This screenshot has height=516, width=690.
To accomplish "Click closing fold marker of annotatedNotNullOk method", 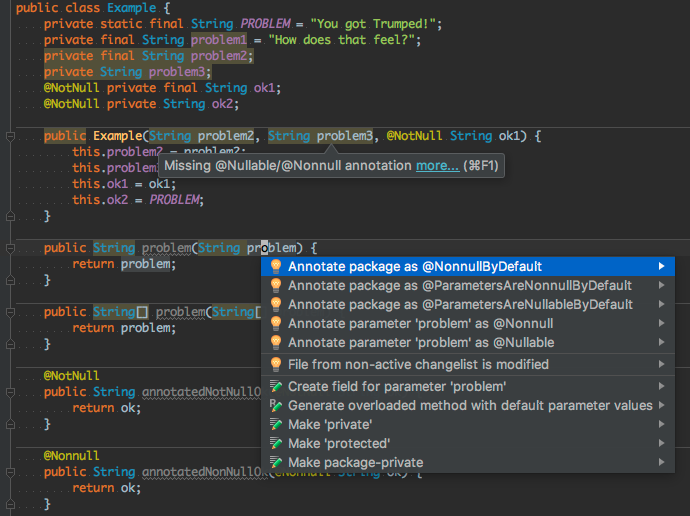I will point(11,425).
